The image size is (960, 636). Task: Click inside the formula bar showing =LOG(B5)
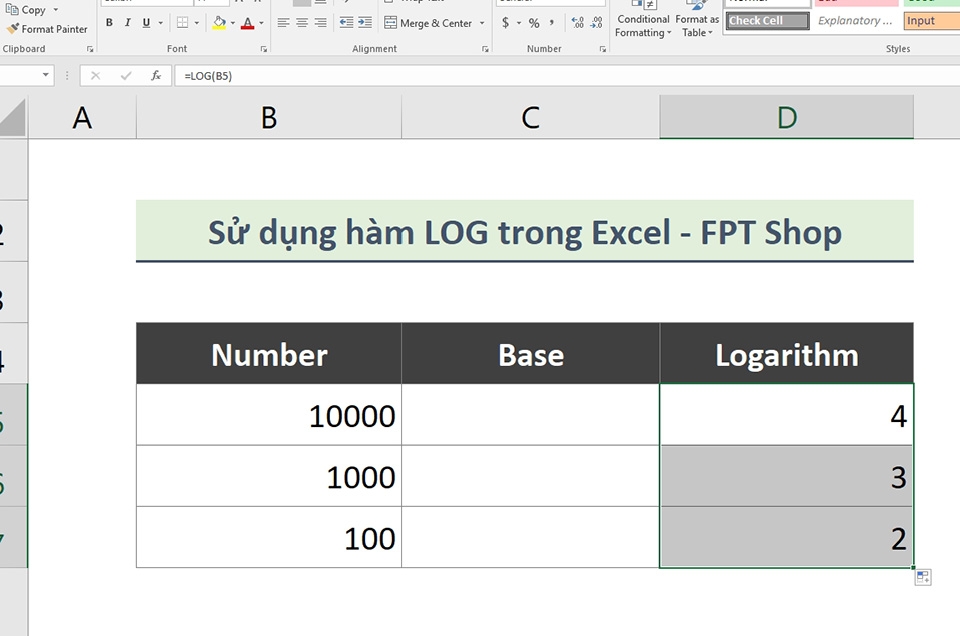(250, 75)
